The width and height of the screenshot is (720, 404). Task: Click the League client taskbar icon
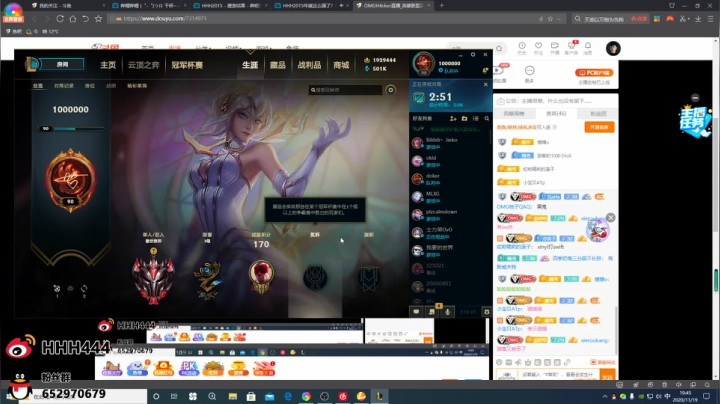(379, 396)
